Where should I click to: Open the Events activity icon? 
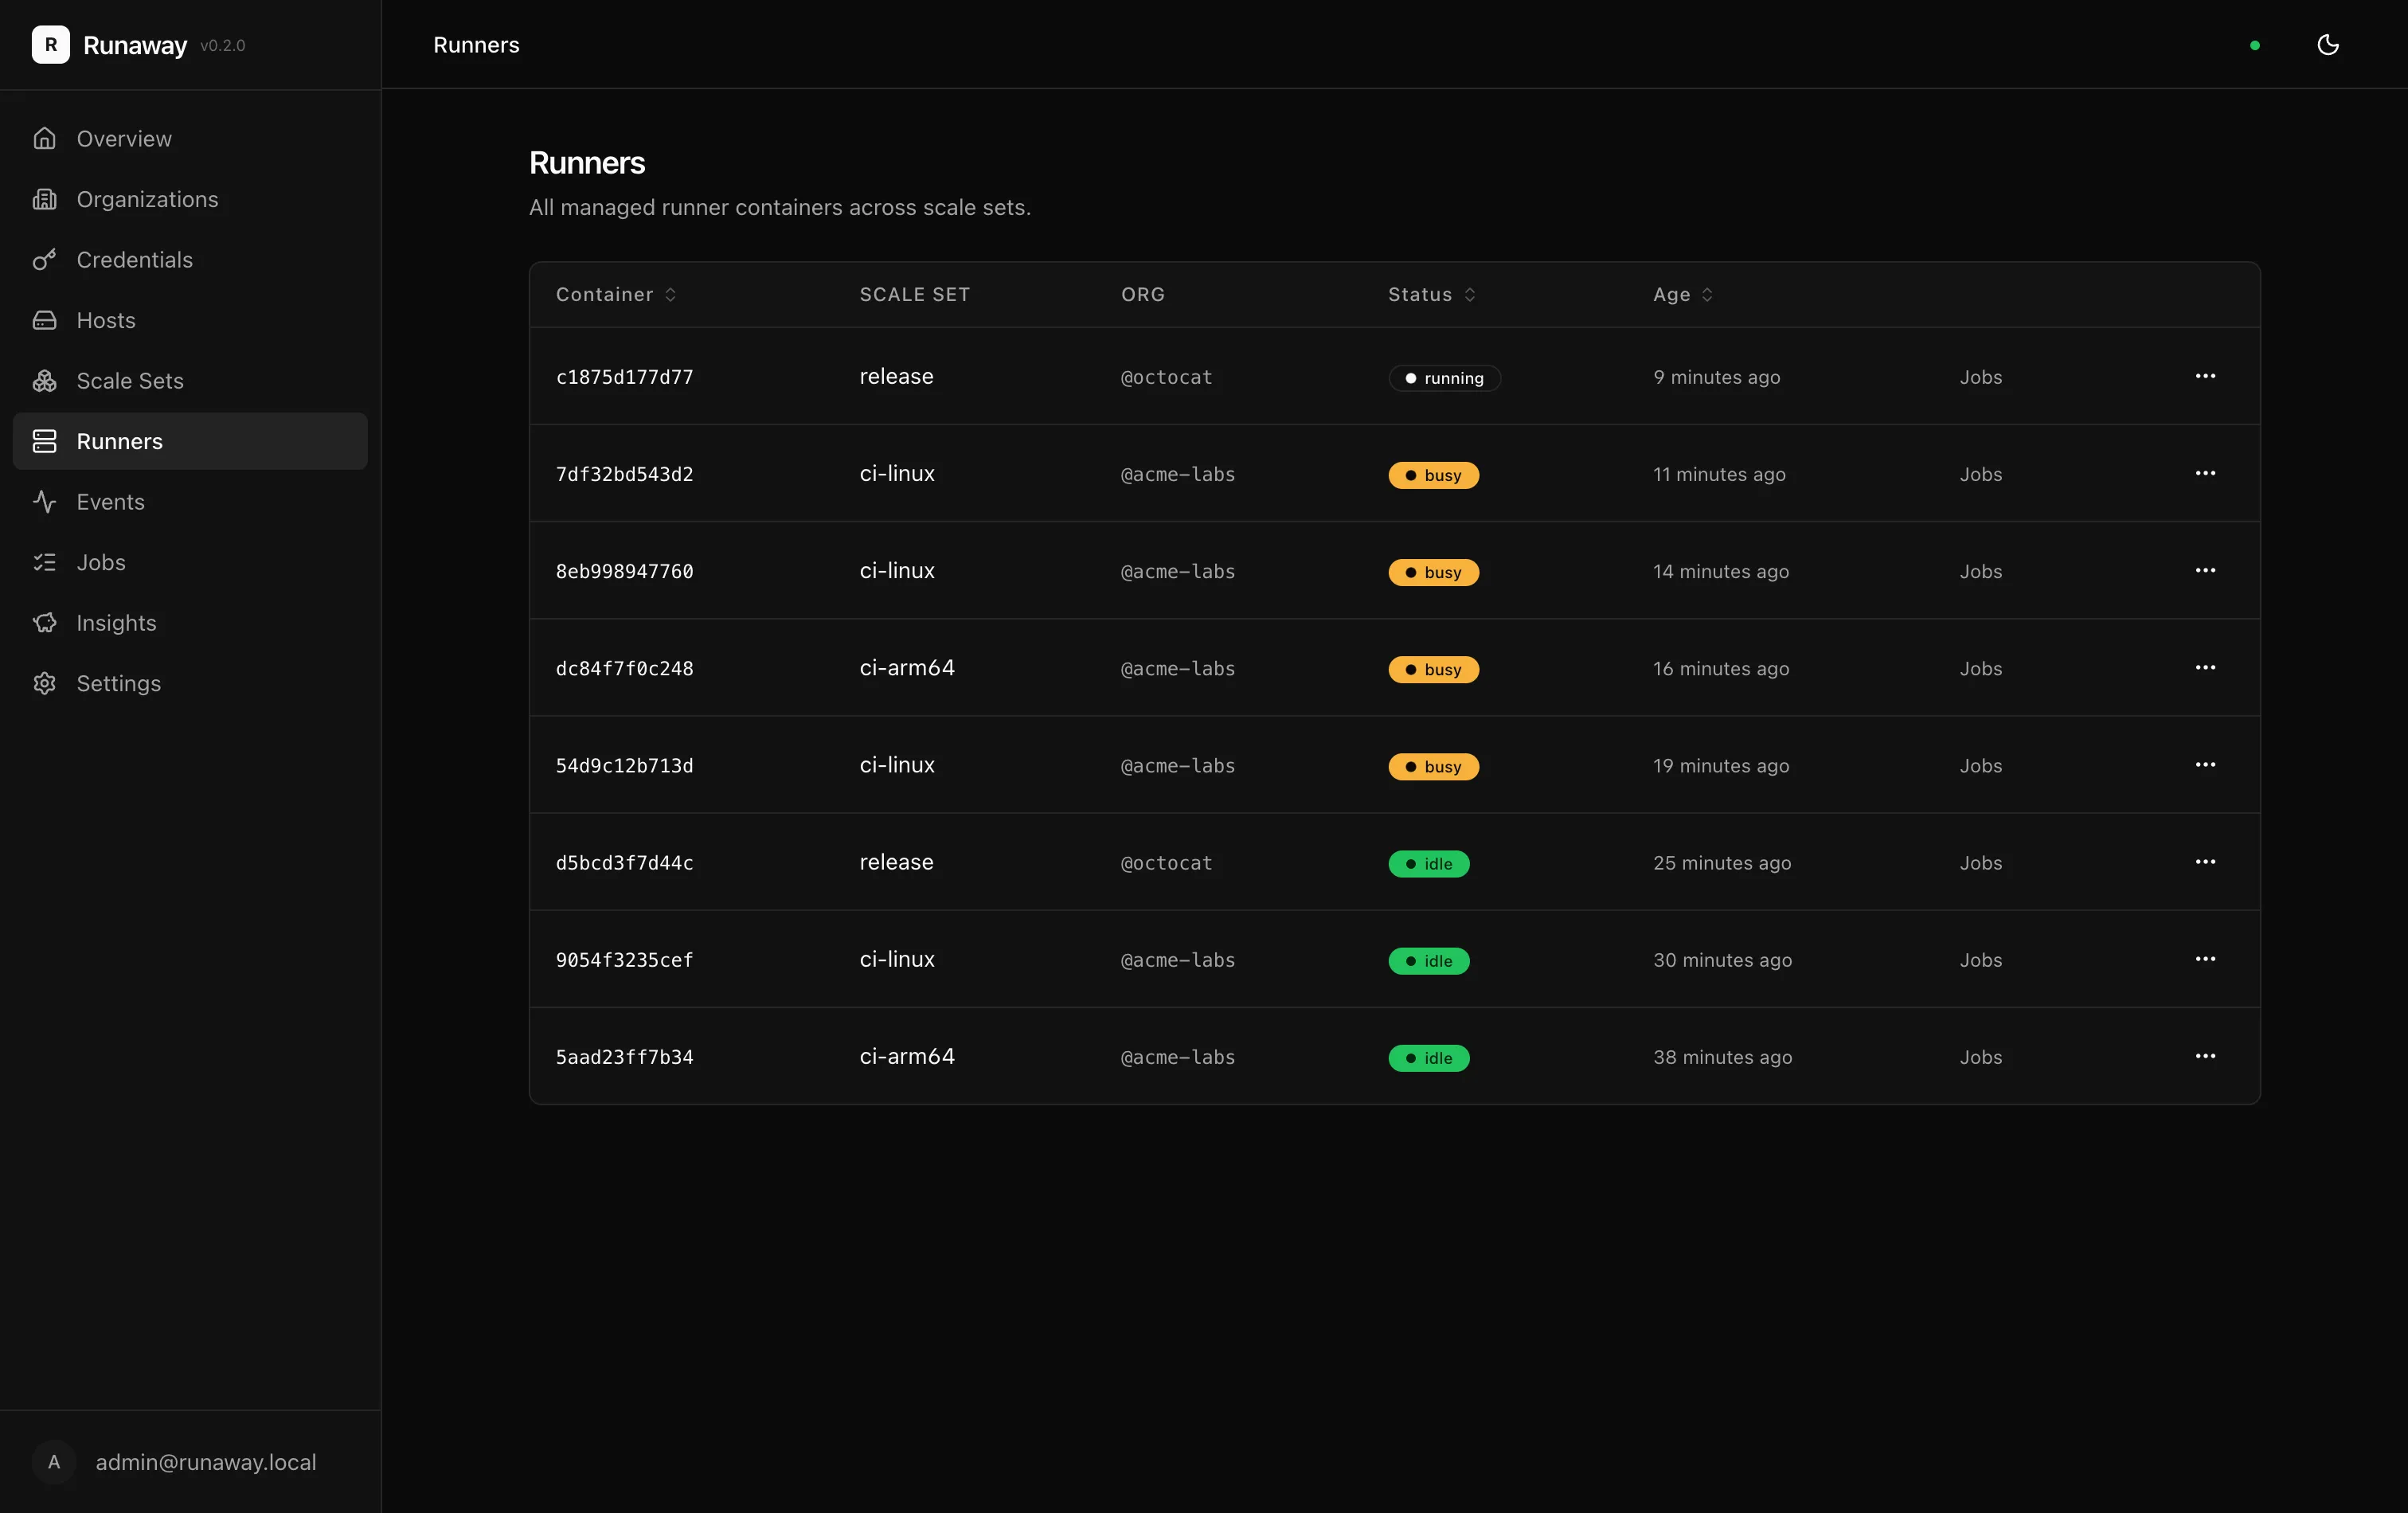[44, 502]
